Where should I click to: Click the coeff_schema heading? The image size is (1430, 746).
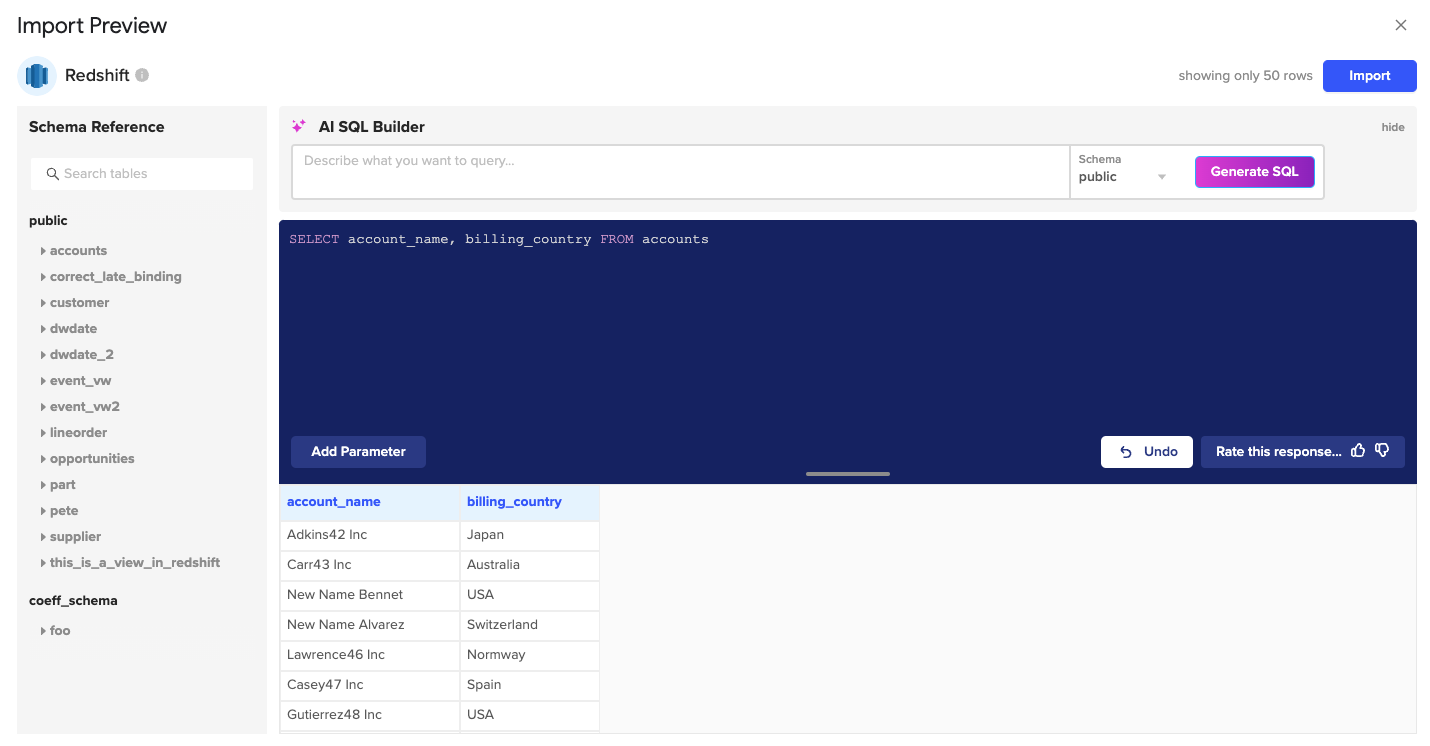pyautogui.click(x=73, y=601)
